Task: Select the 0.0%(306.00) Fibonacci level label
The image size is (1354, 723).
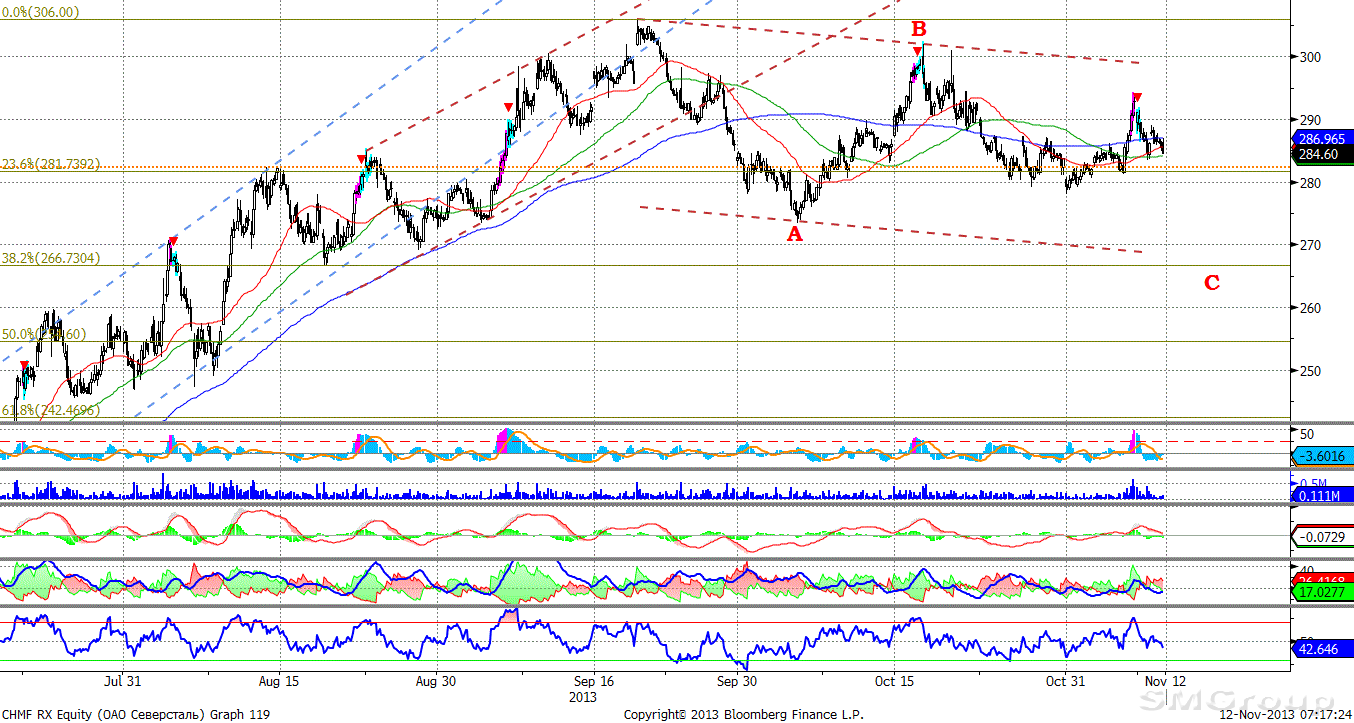Action: tap(40, 13)
